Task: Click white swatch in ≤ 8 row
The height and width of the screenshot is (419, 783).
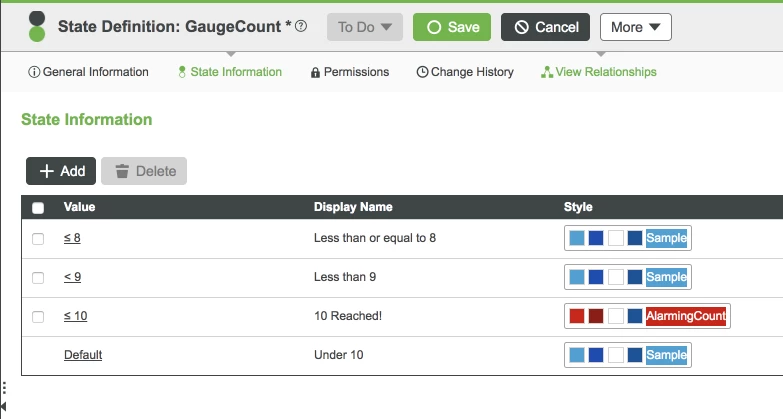Action: pyautogui.click(x=616, y=238)
